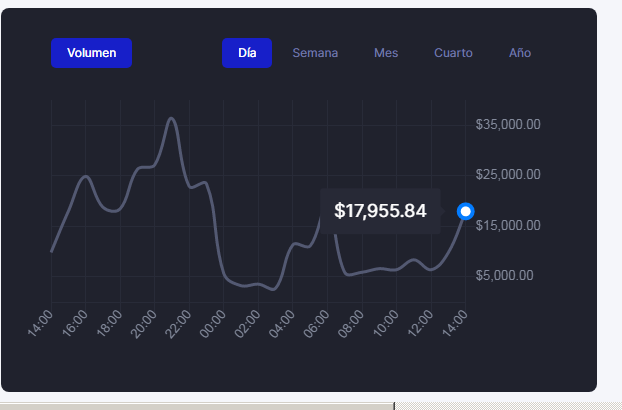This screenshot has height=410, width=622.
Task: Click the blue data point marker
Action: [465, 211]
